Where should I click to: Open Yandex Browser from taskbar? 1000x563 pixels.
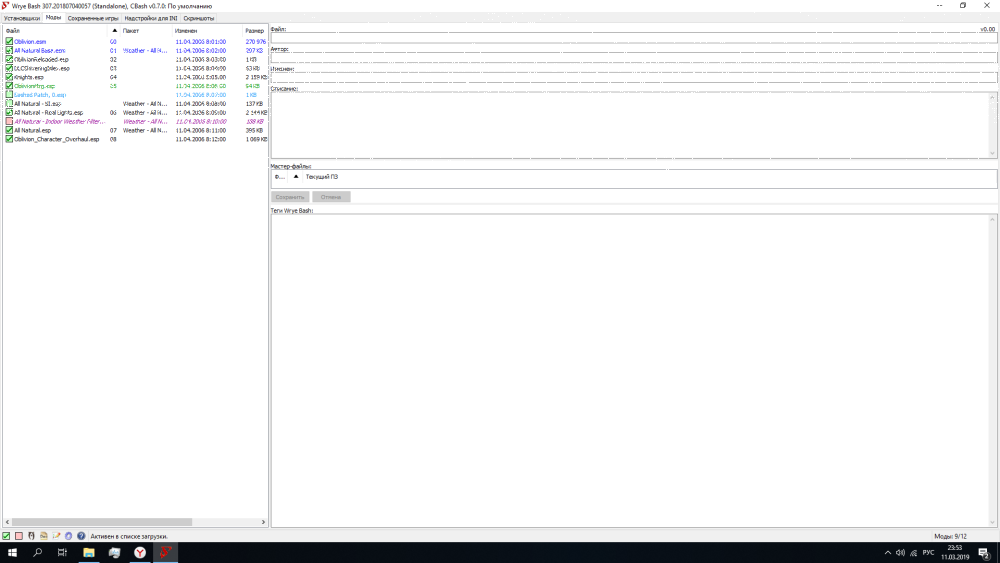coord(140,553)
